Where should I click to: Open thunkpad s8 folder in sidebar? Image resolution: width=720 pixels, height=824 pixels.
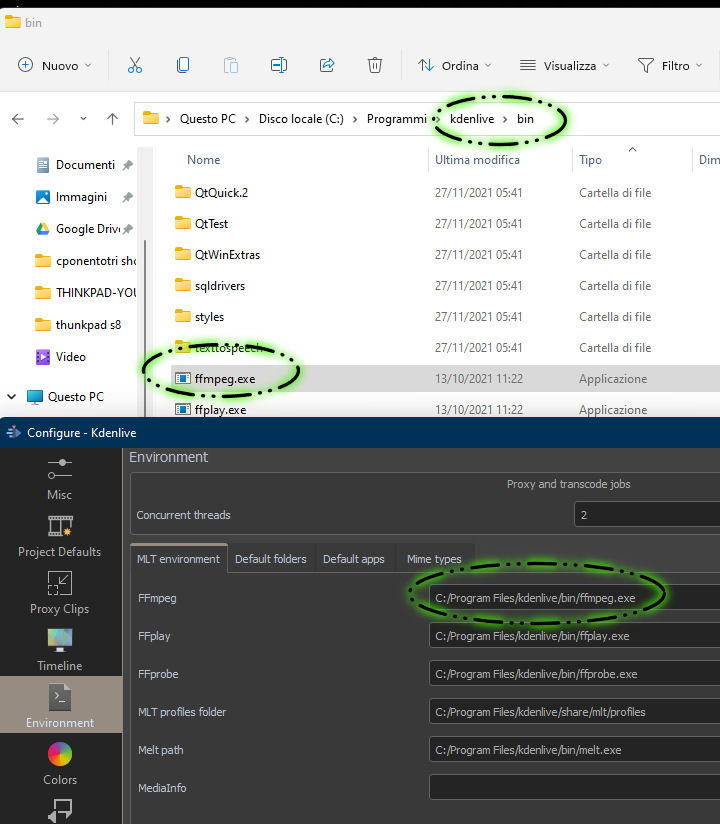[79, 325]
